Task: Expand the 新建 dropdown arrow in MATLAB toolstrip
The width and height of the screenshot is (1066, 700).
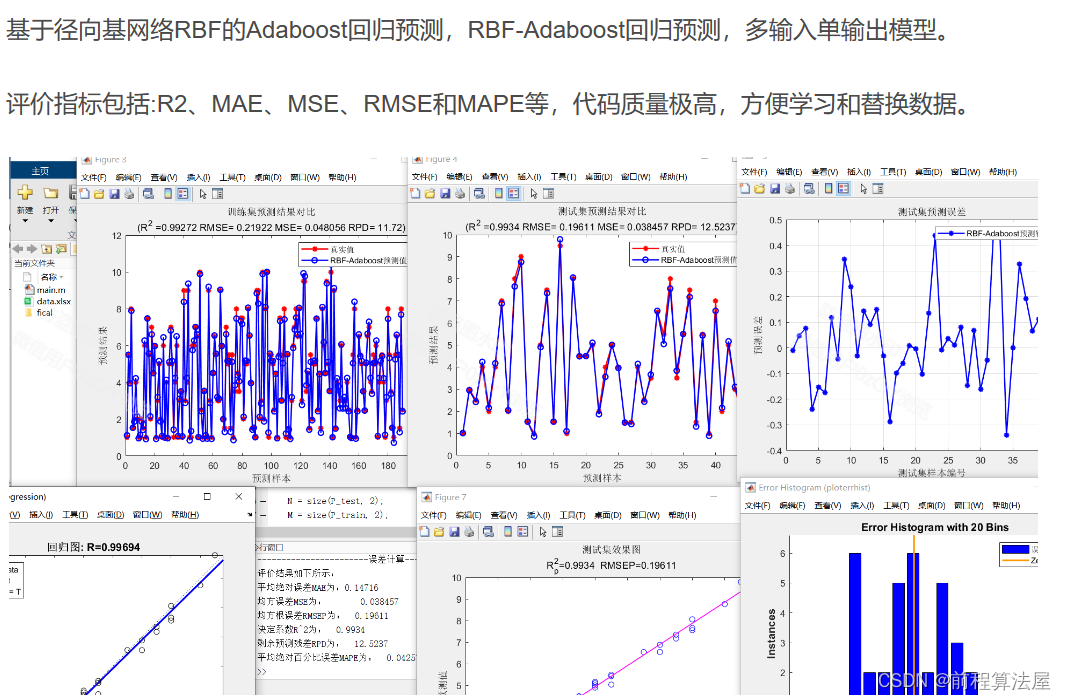Action: point(26,220)
